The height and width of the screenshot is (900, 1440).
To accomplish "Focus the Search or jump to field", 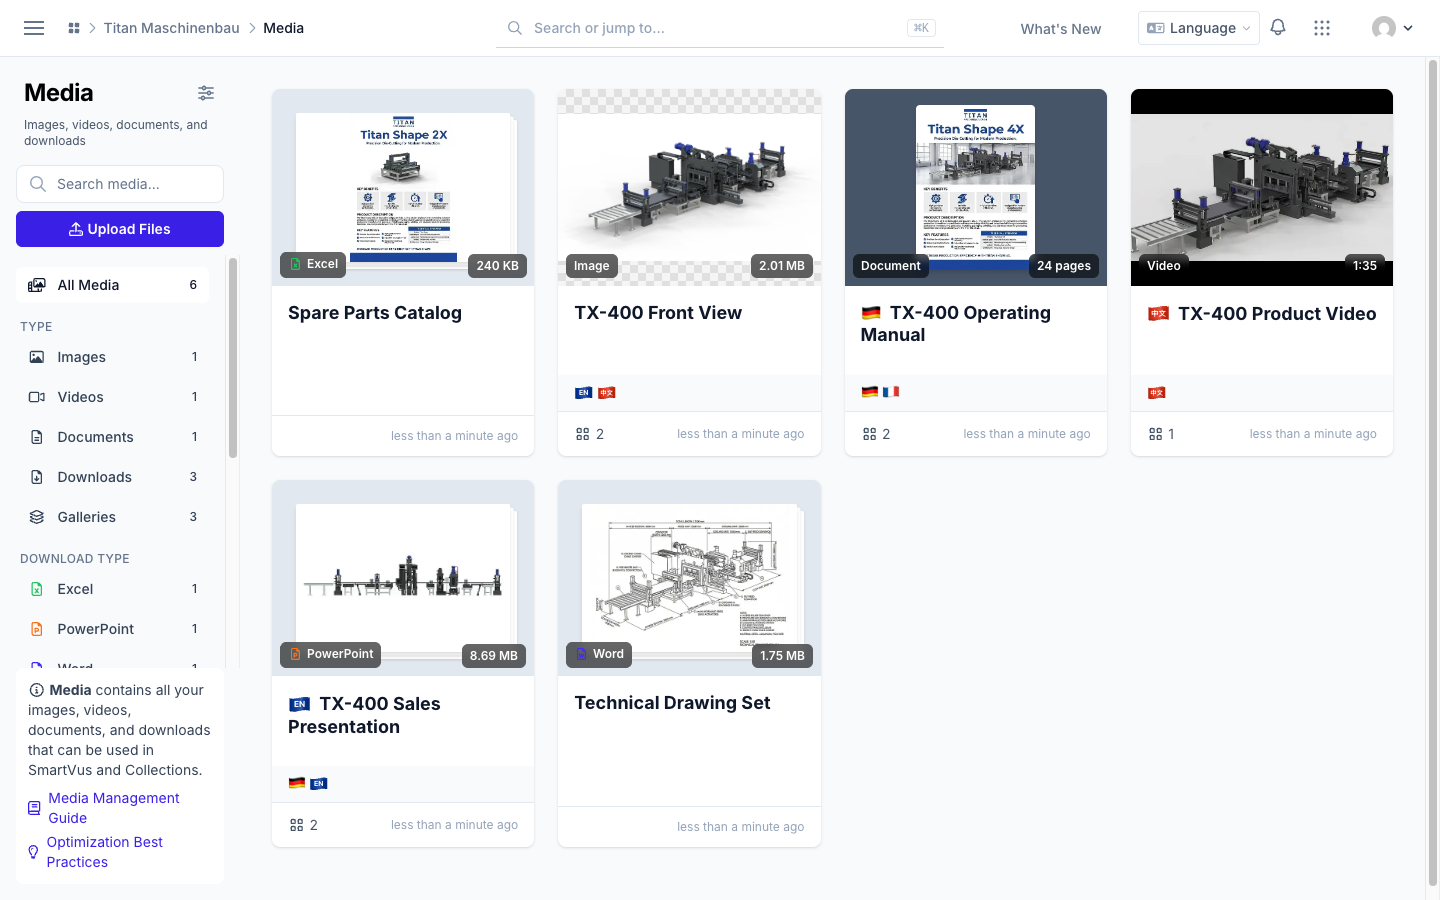I will pyautogui.click(x=720, y=28).
